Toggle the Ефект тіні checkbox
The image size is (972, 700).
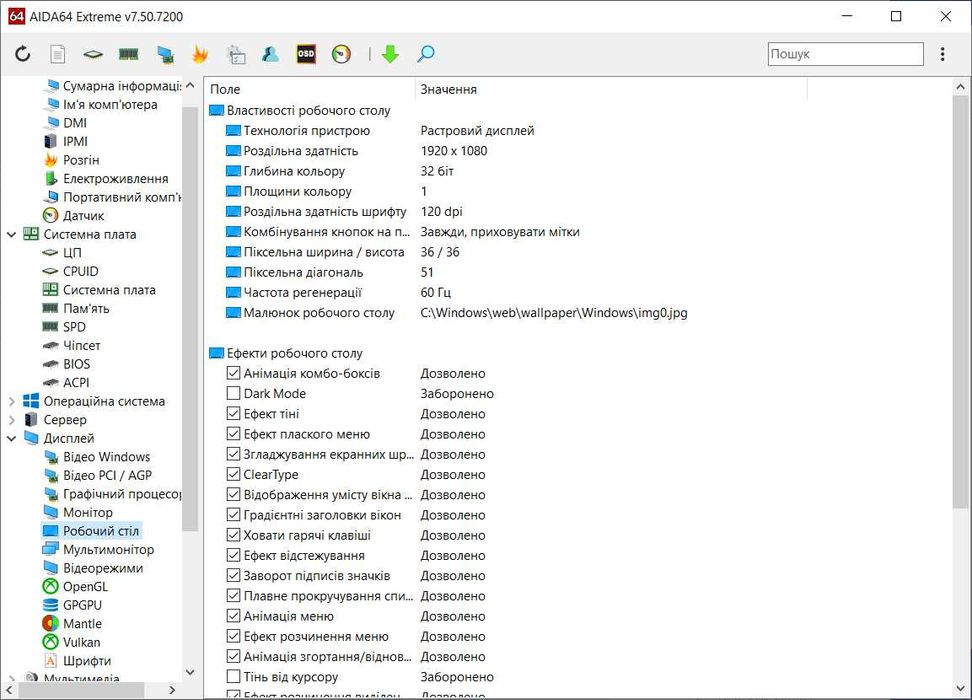click(x=233, y=414)
